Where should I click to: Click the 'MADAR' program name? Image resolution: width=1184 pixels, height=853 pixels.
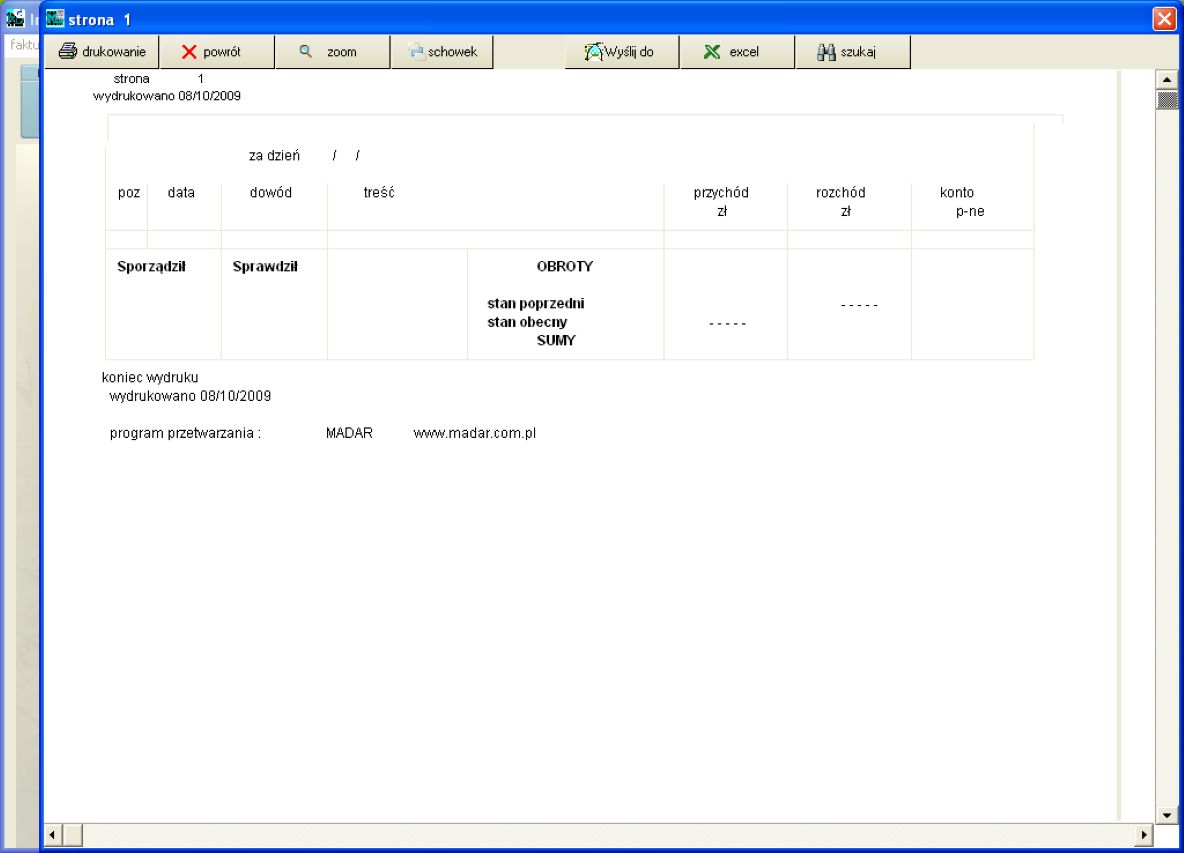[x=349, y=433]
